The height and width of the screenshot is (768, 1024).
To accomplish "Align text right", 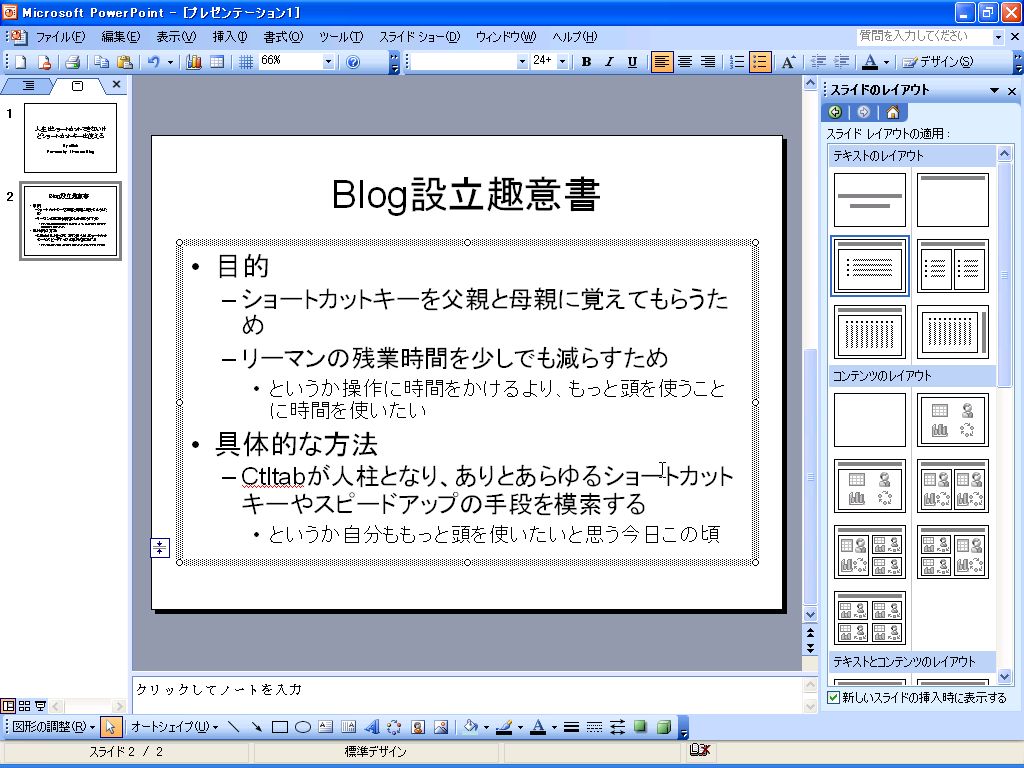I will (x=708, y=62).
